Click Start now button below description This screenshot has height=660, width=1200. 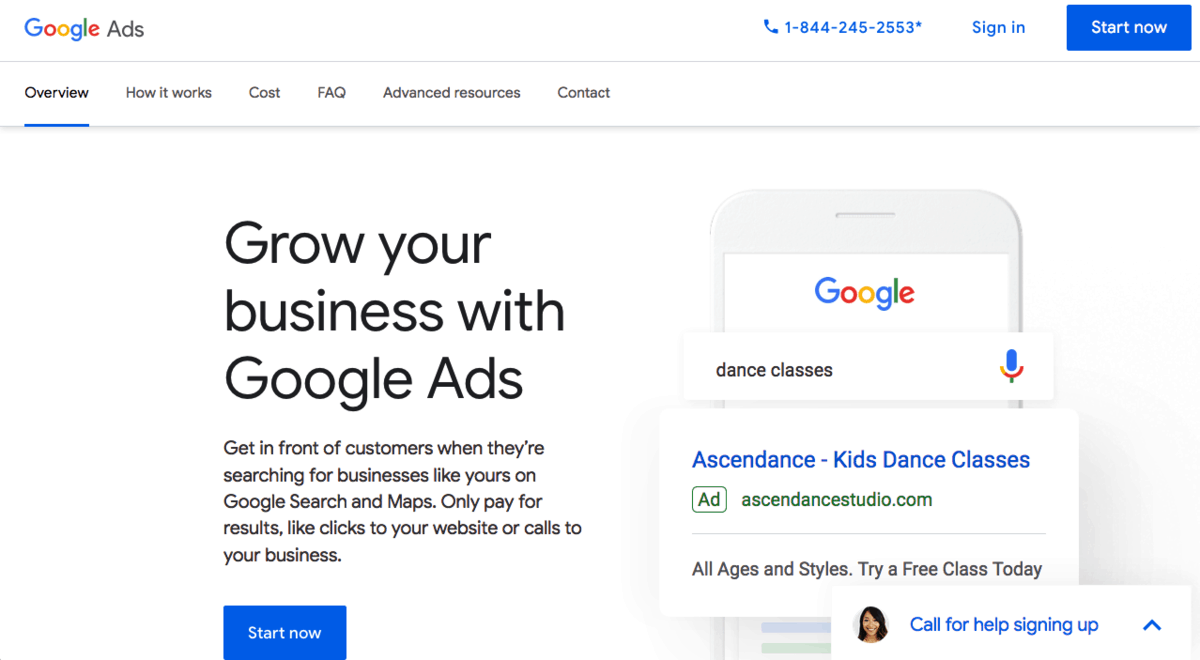point(285,633)
